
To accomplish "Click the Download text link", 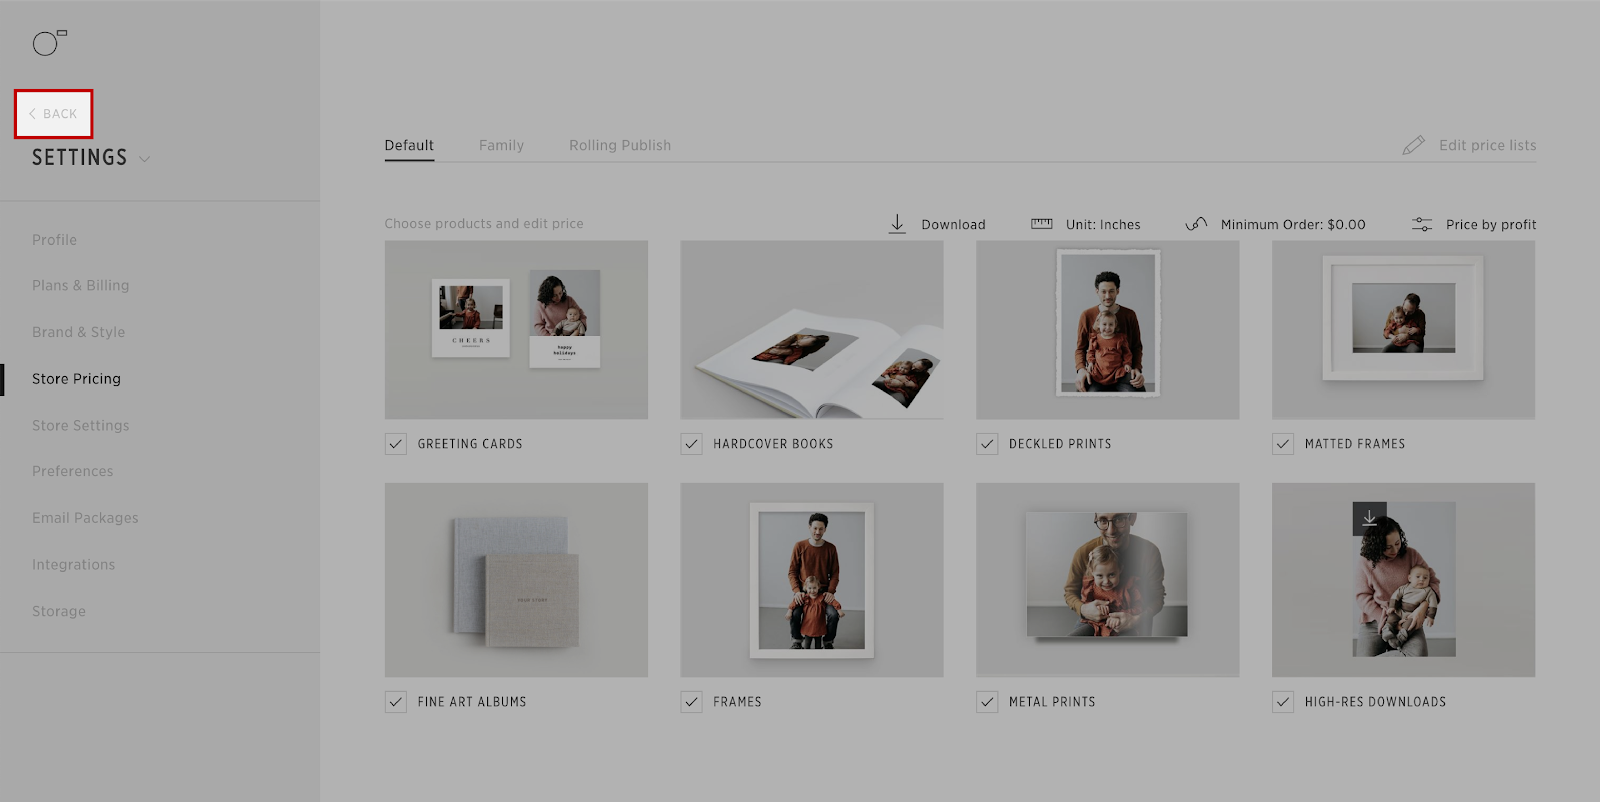I will 953,225.
